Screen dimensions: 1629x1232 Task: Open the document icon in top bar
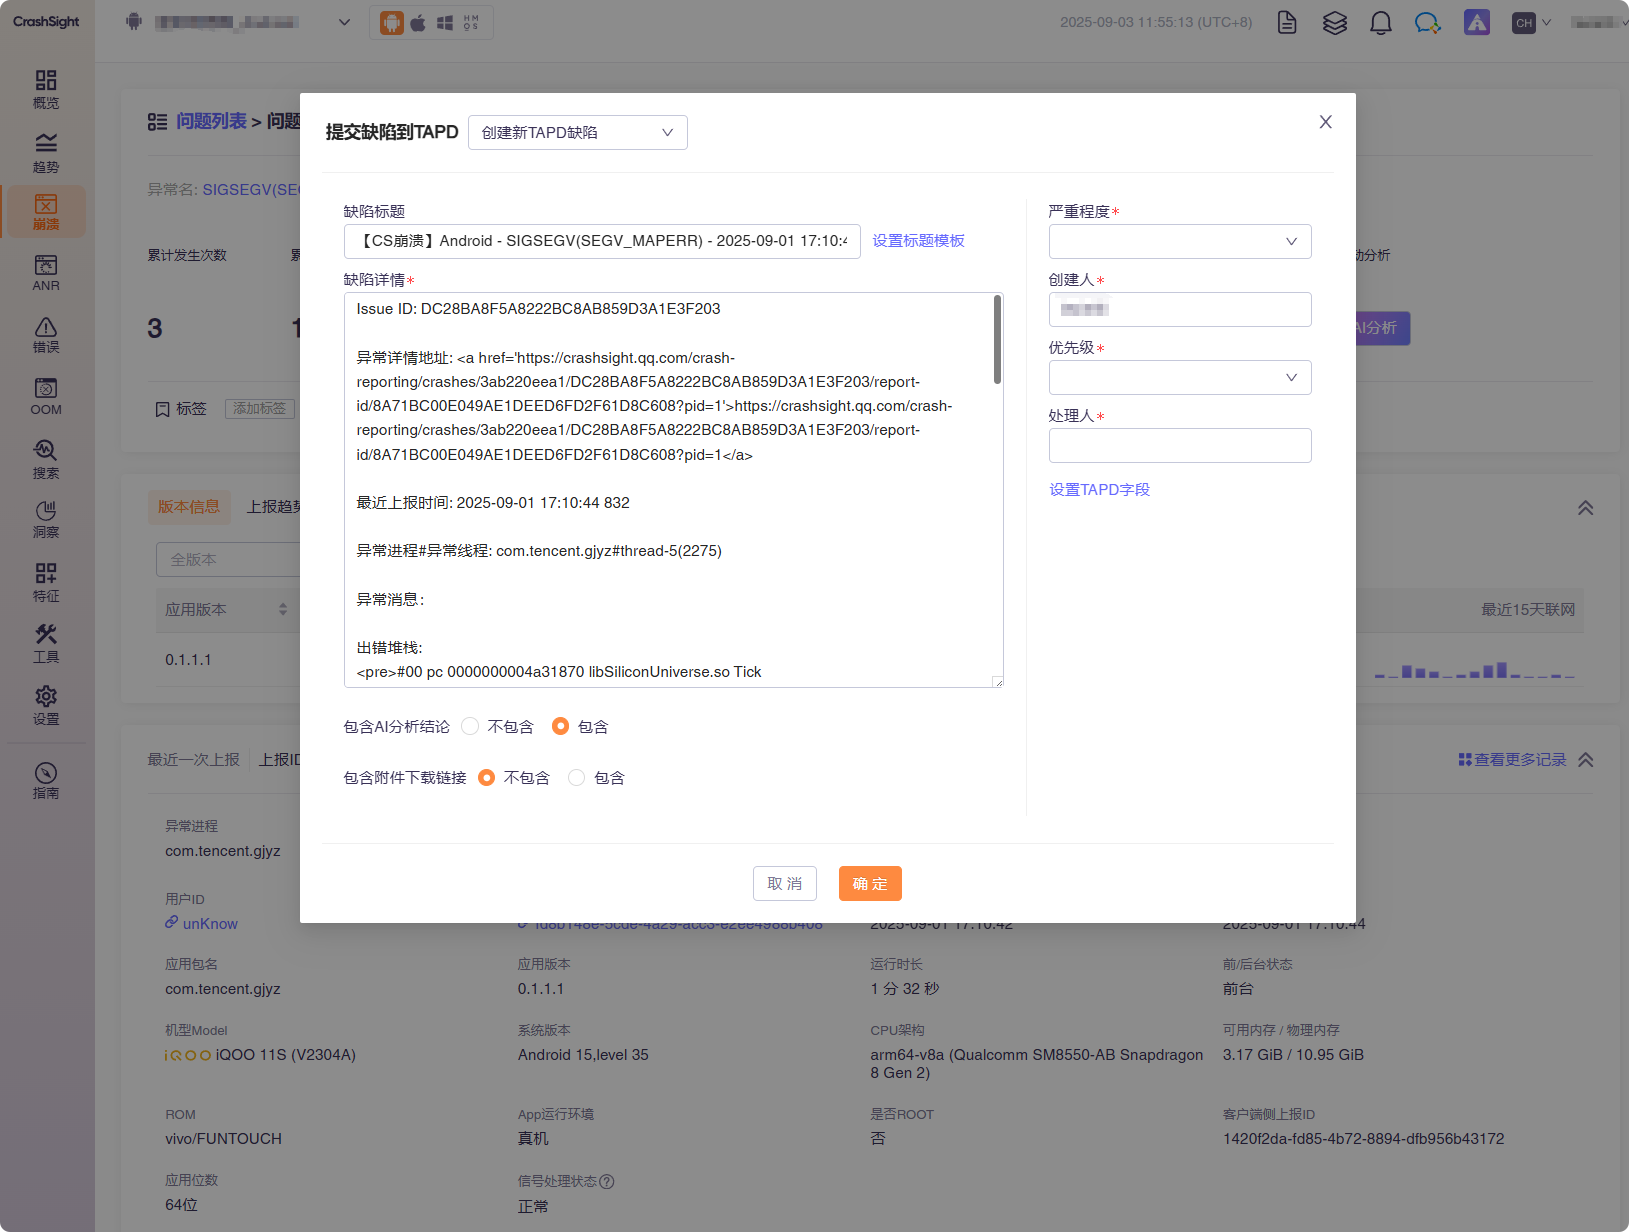(x=1287, y=23)
